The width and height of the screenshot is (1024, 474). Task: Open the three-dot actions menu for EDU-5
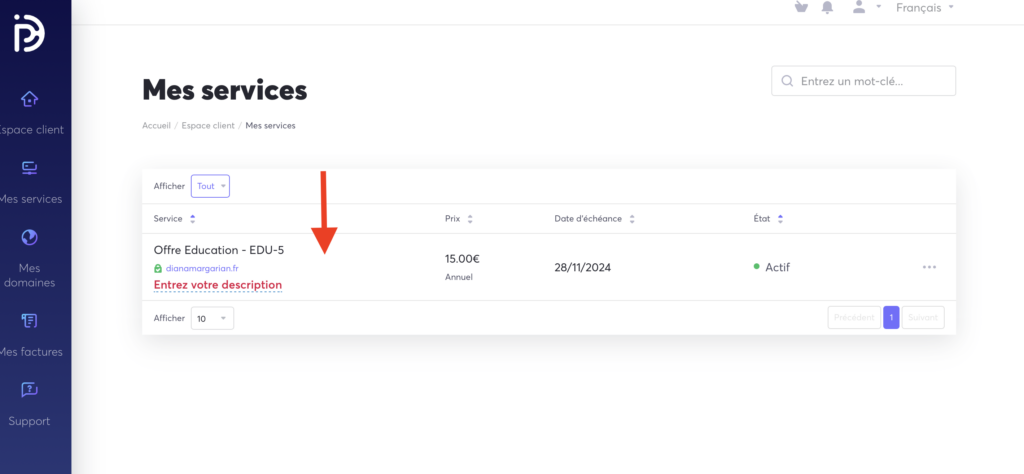point(930,267)
